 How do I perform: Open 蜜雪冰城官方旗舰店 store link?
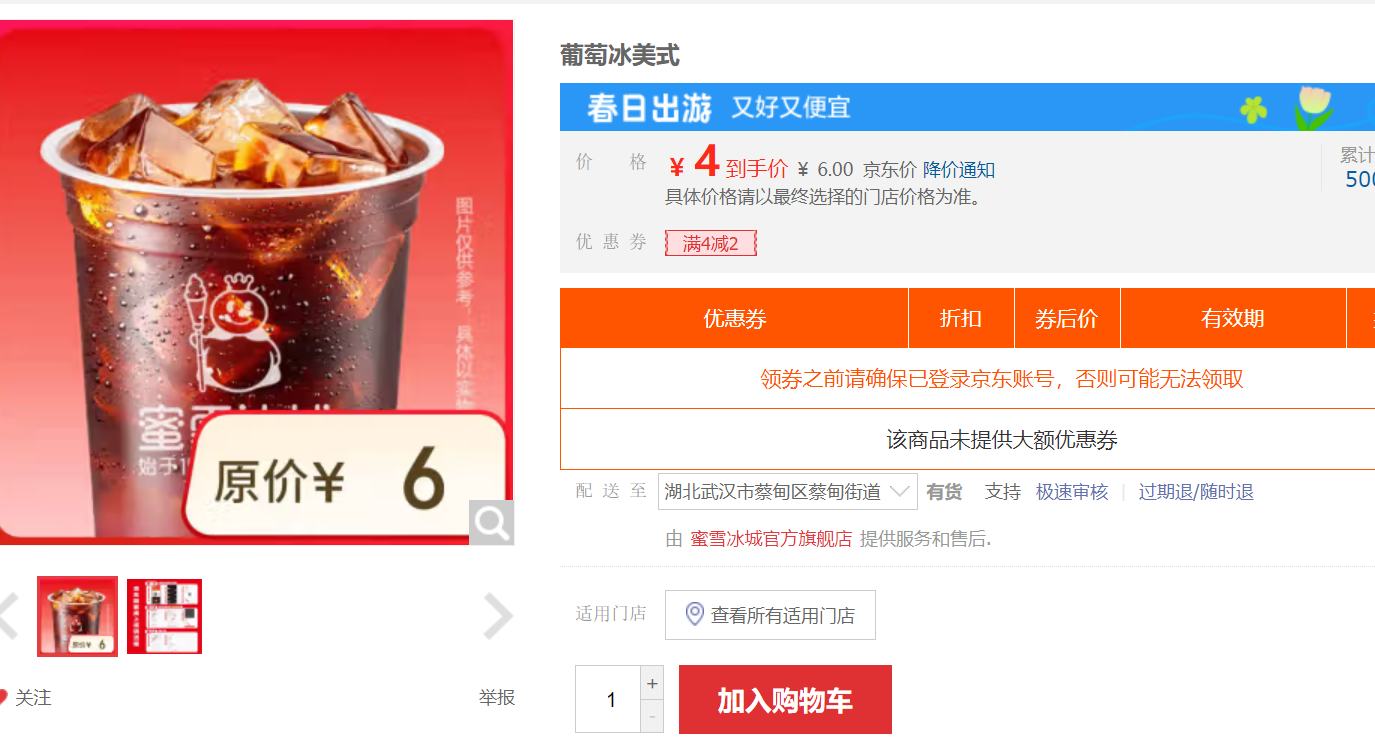771,539
